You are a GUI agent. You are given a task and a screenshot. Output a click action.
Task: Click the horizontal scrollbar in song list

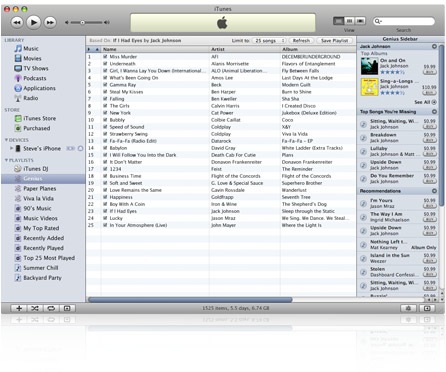pyautogui.click(x=190, y=300)
